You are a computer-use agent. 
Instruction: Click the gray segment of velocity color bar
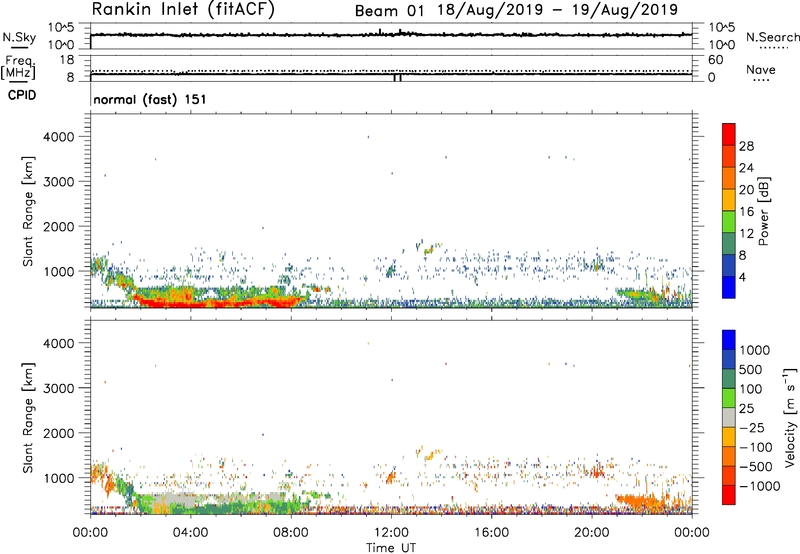(729, 418)
